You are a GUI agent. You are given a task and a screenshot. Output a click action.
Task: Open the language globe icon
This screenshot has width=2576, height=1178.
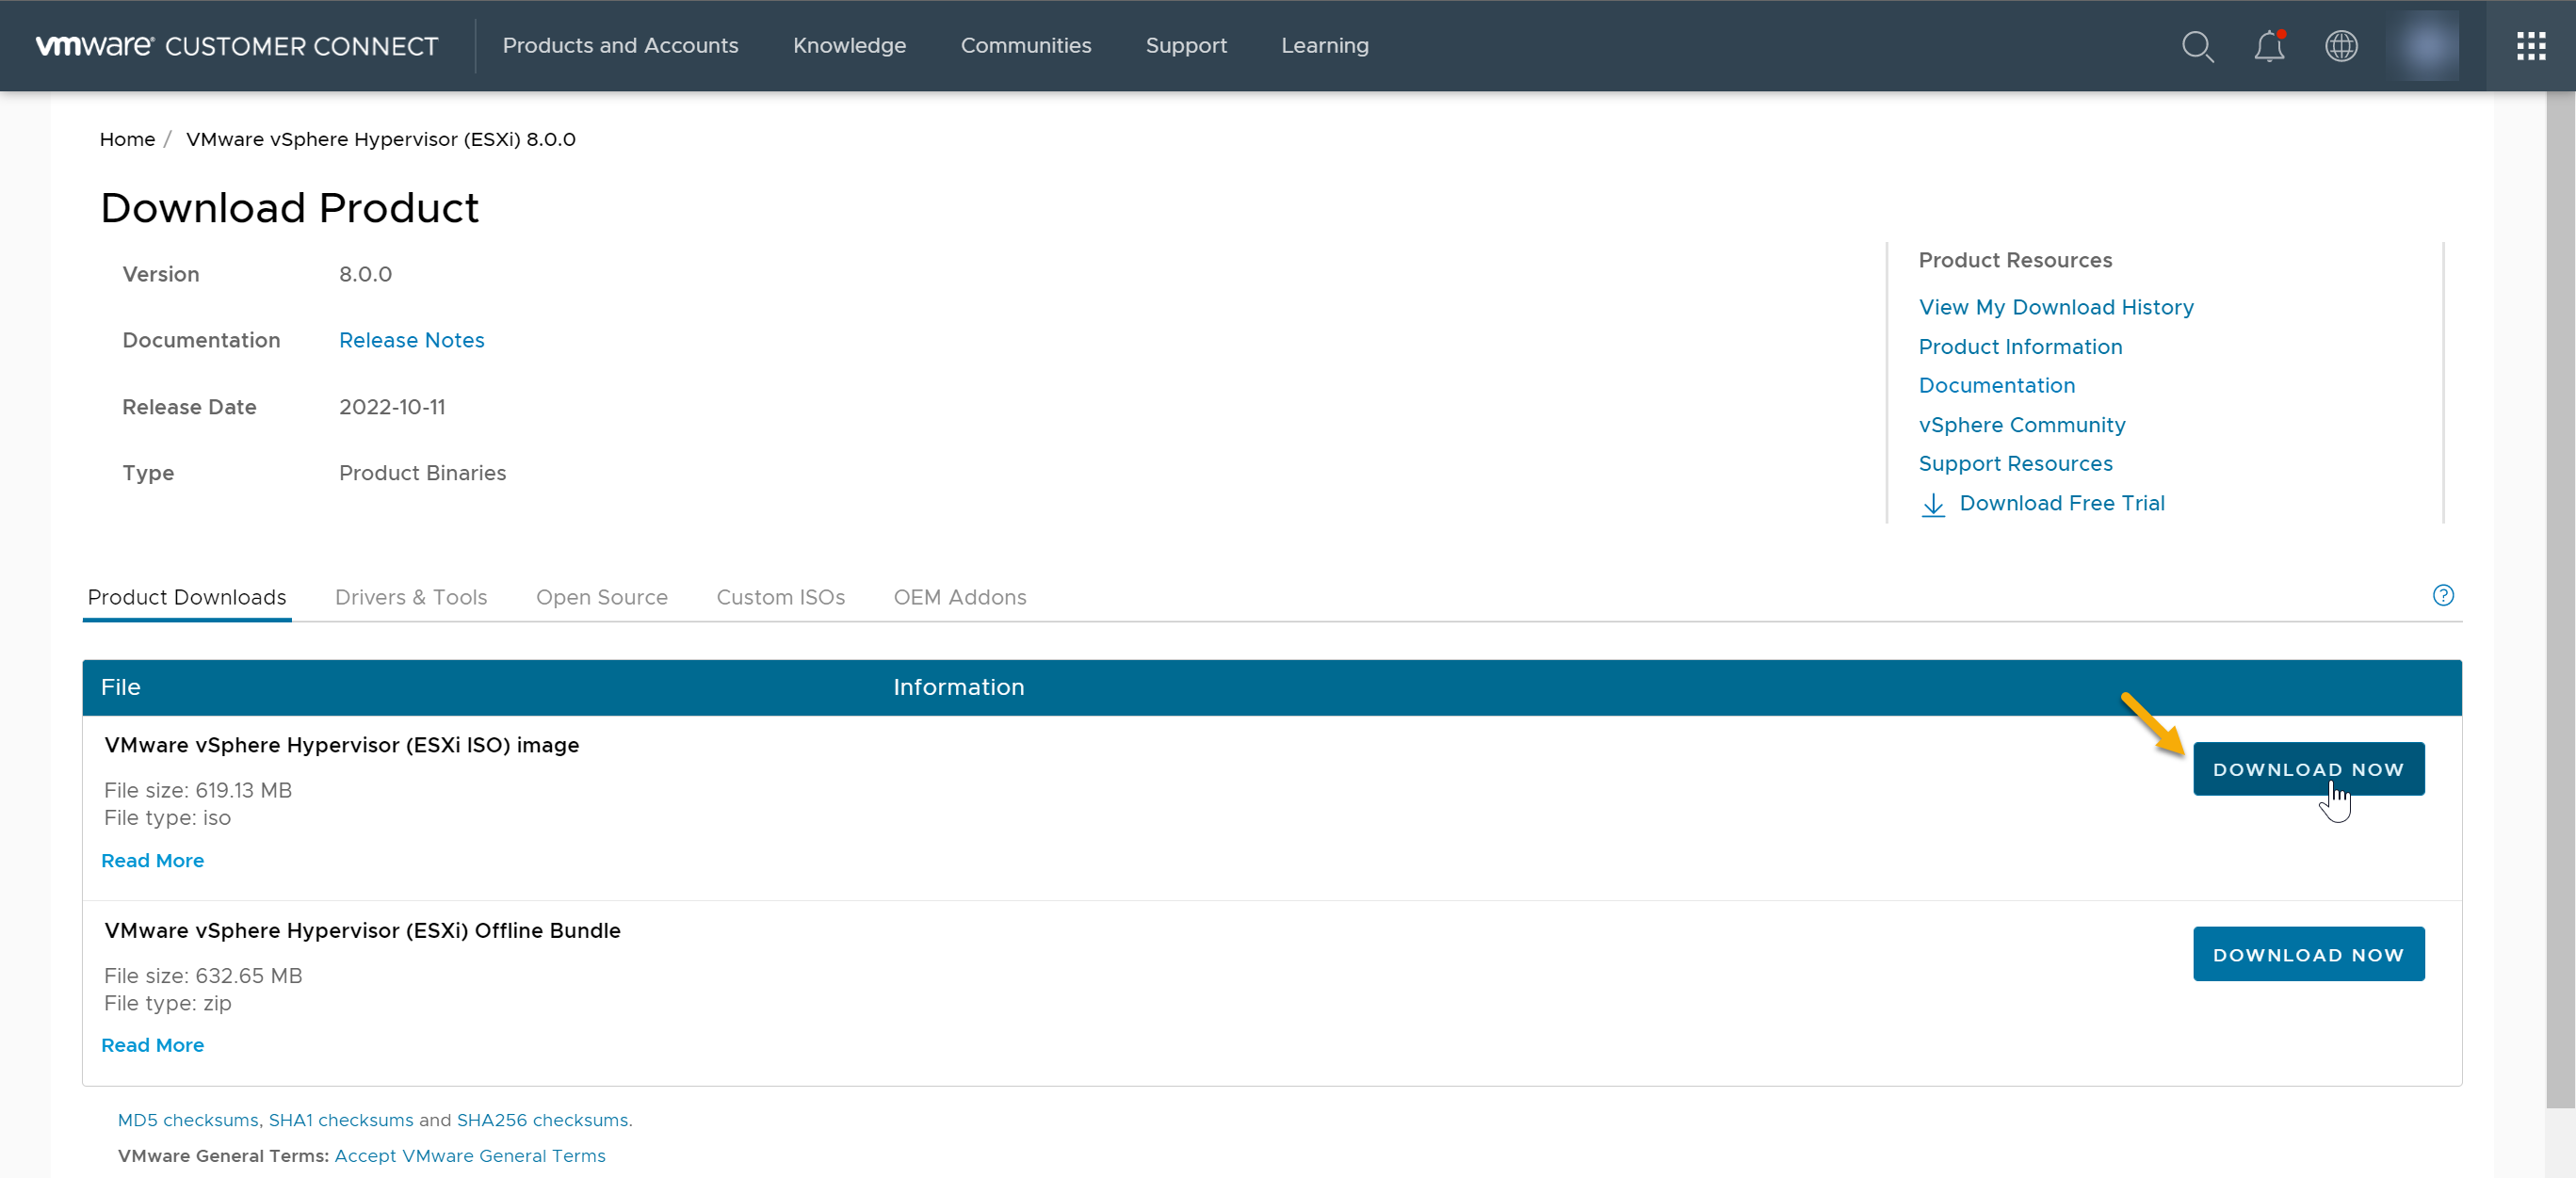(2341, 46)
